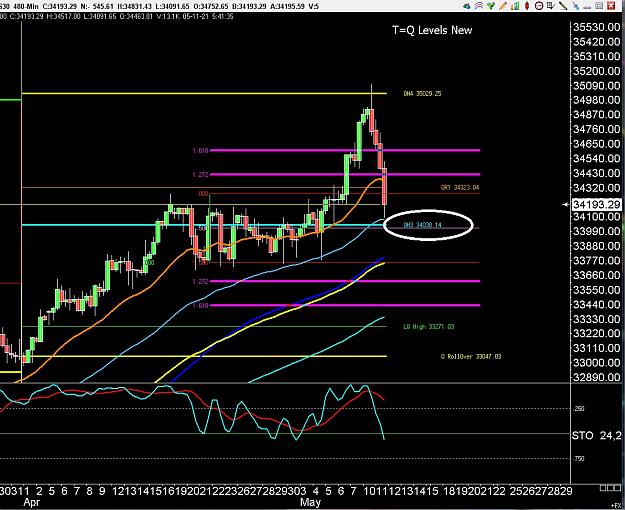
Task: Open the bar chart type icon
Action: tap(515, 6)
